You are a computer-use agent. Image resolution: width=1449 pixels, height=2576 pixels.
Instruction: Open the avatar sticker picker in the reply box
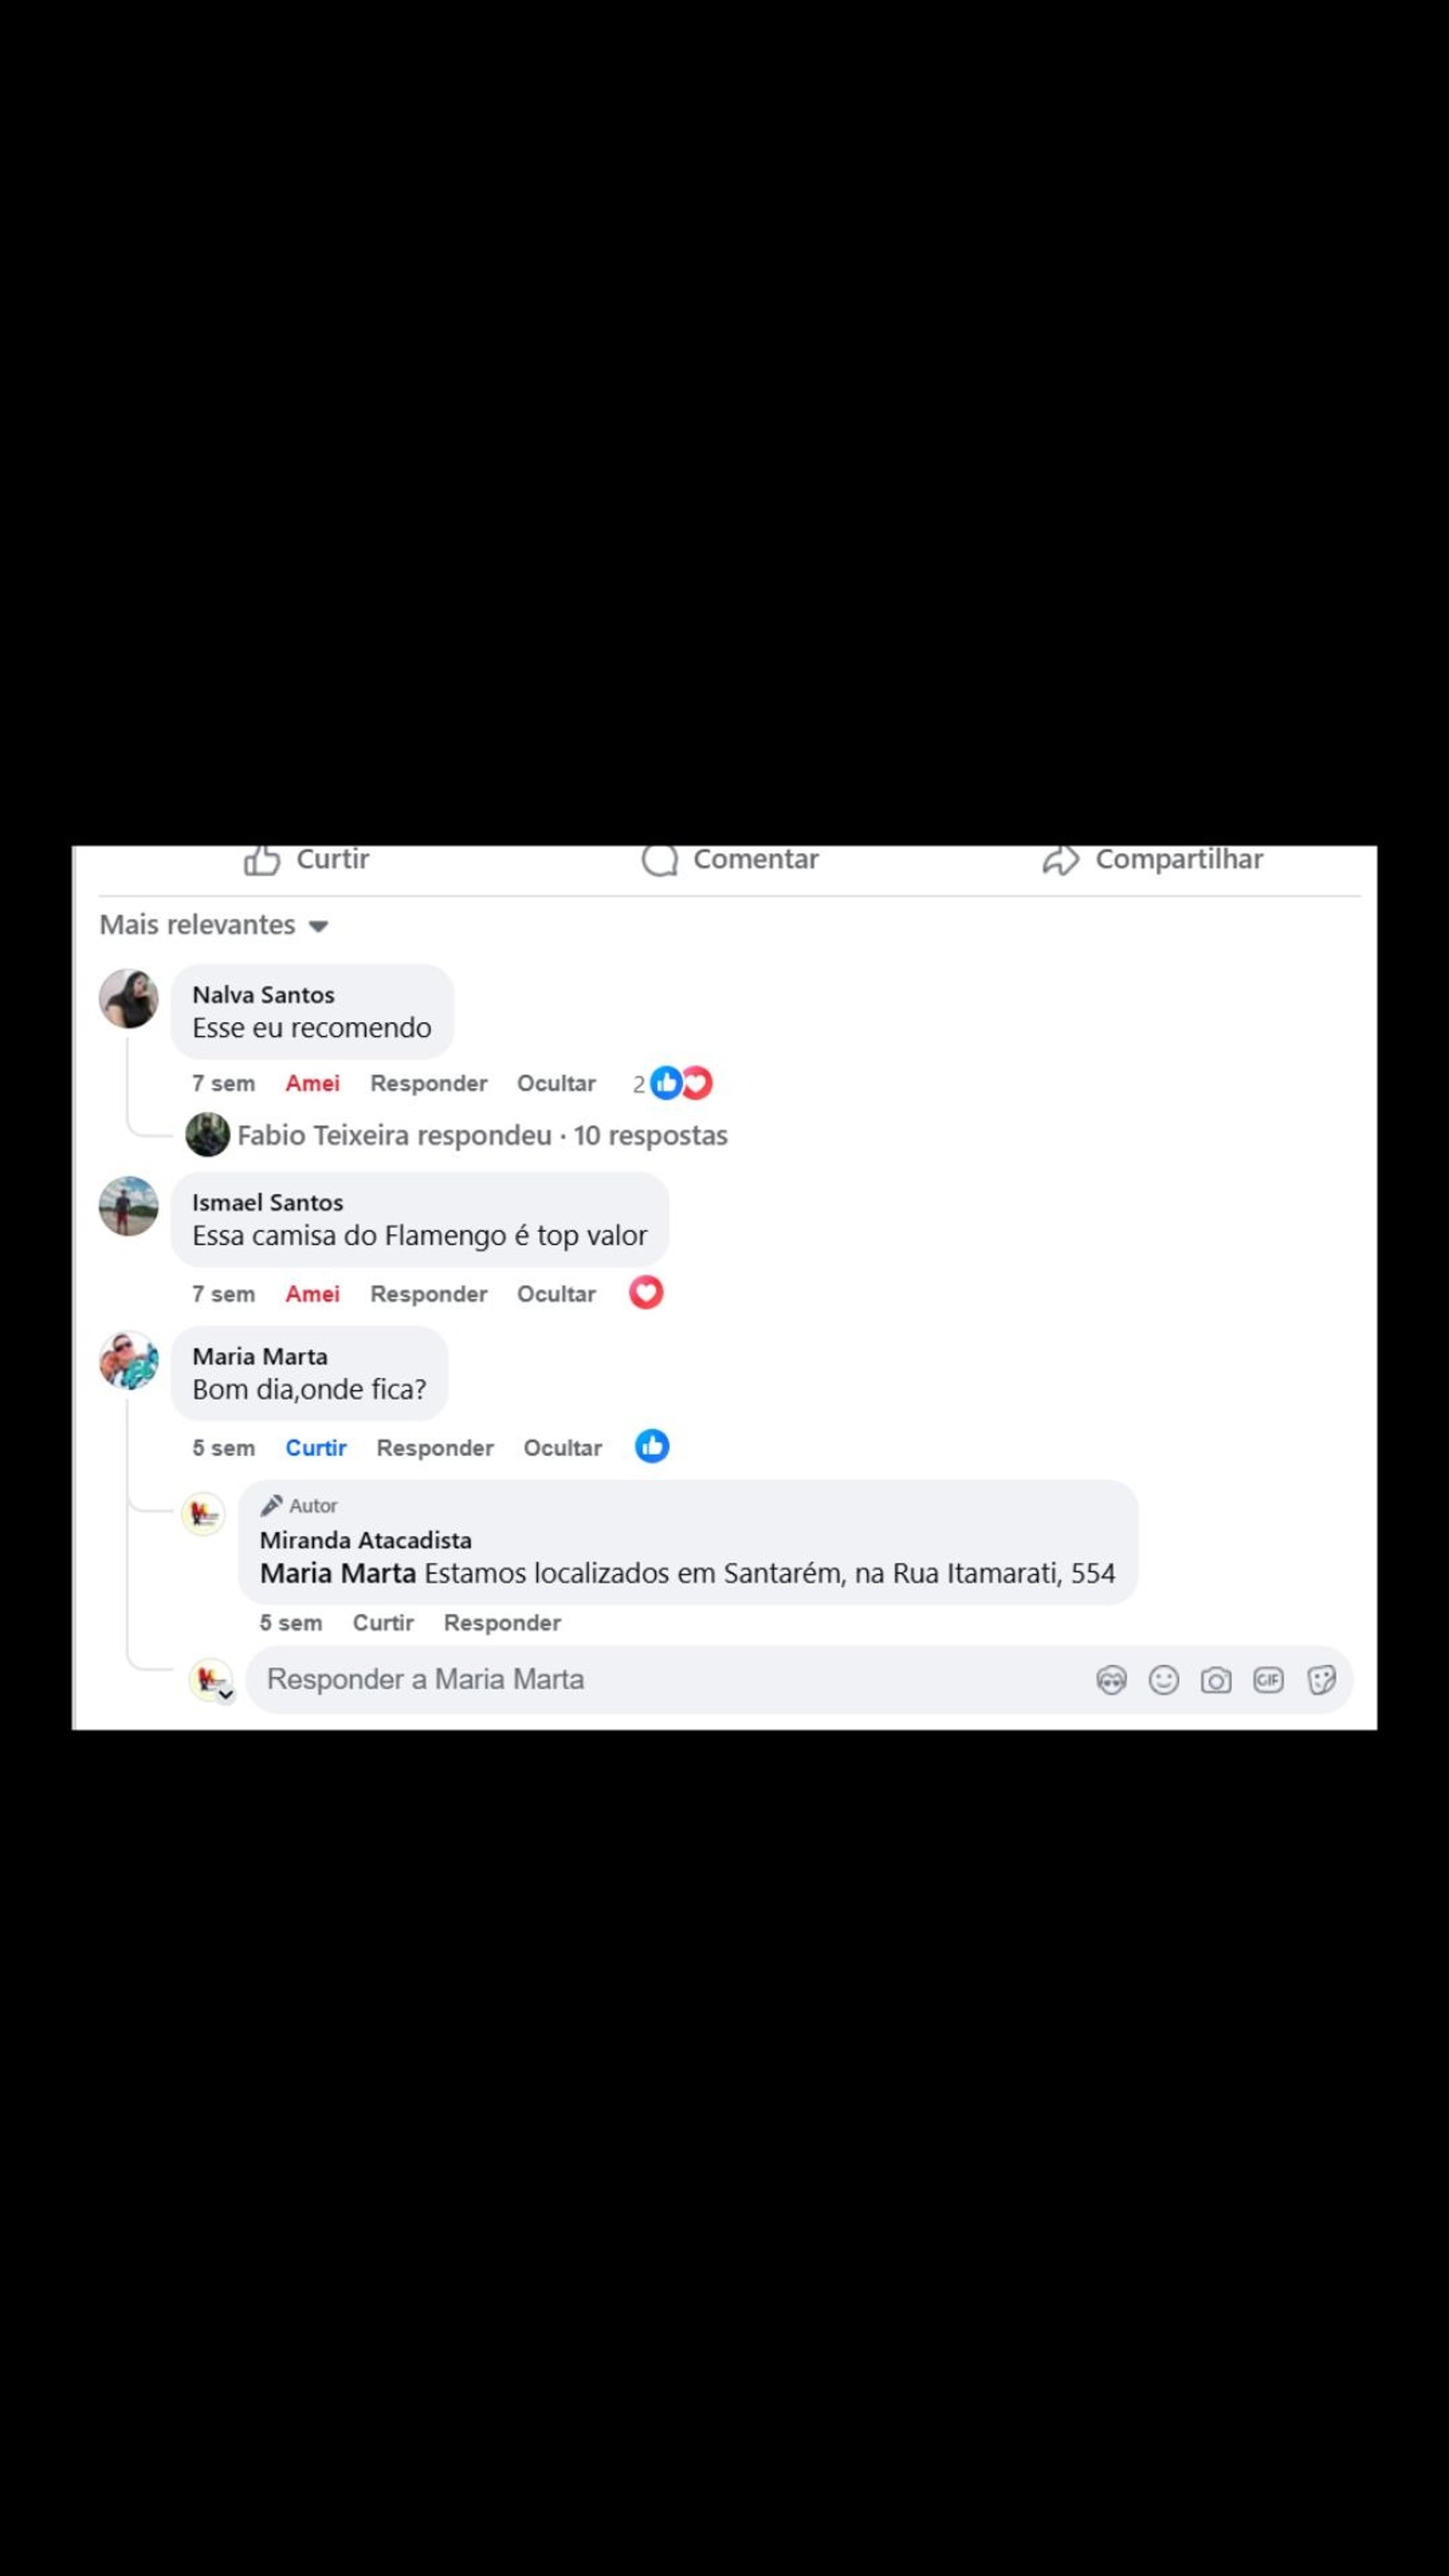(1111, 1680)
